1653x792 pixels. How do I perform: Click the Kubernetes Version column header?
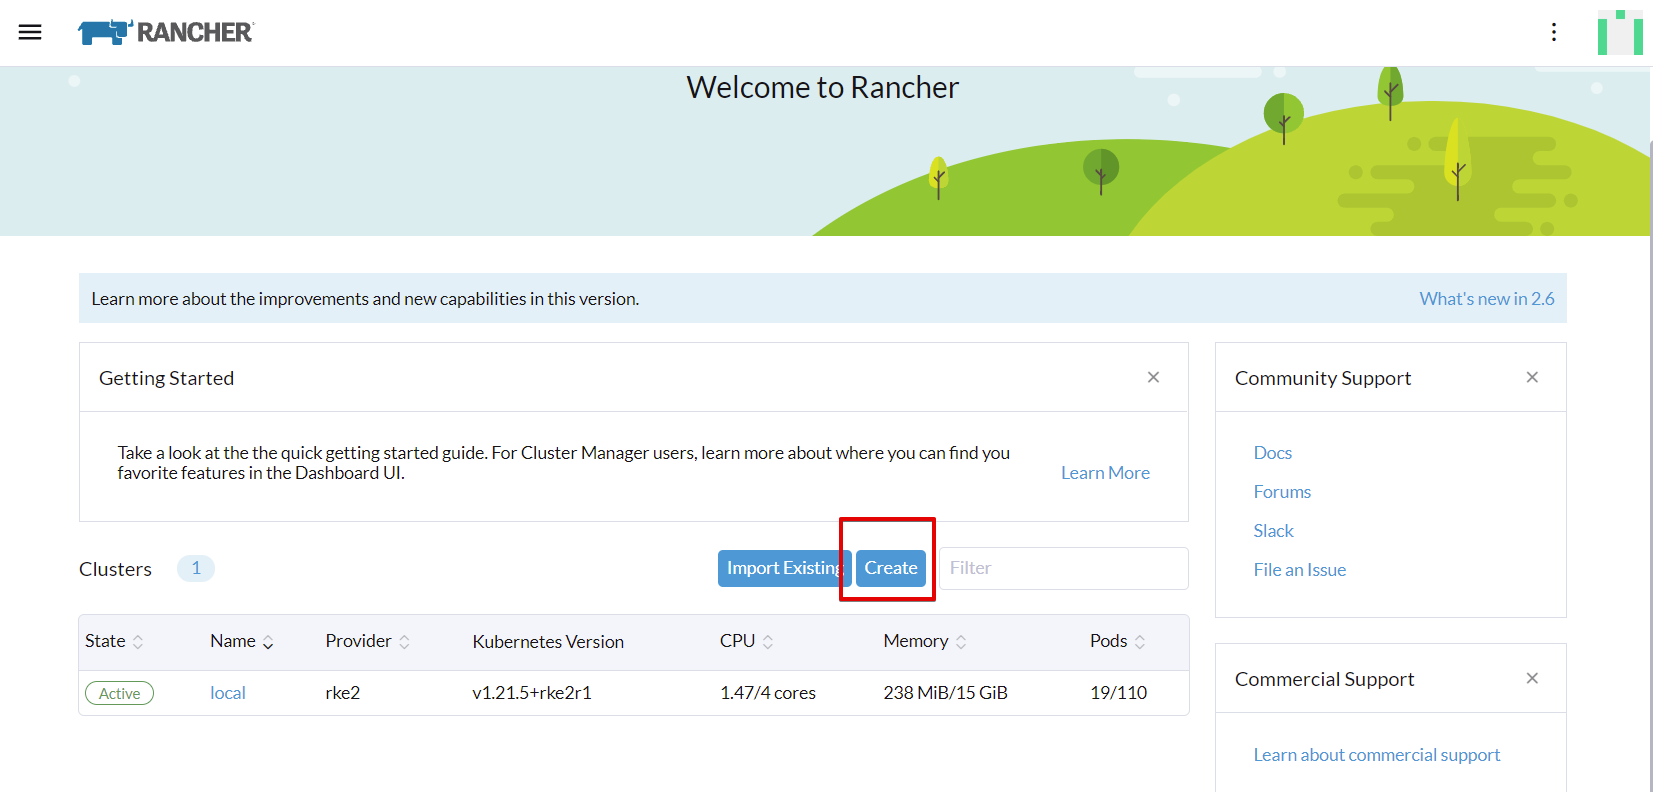point(548,642)
